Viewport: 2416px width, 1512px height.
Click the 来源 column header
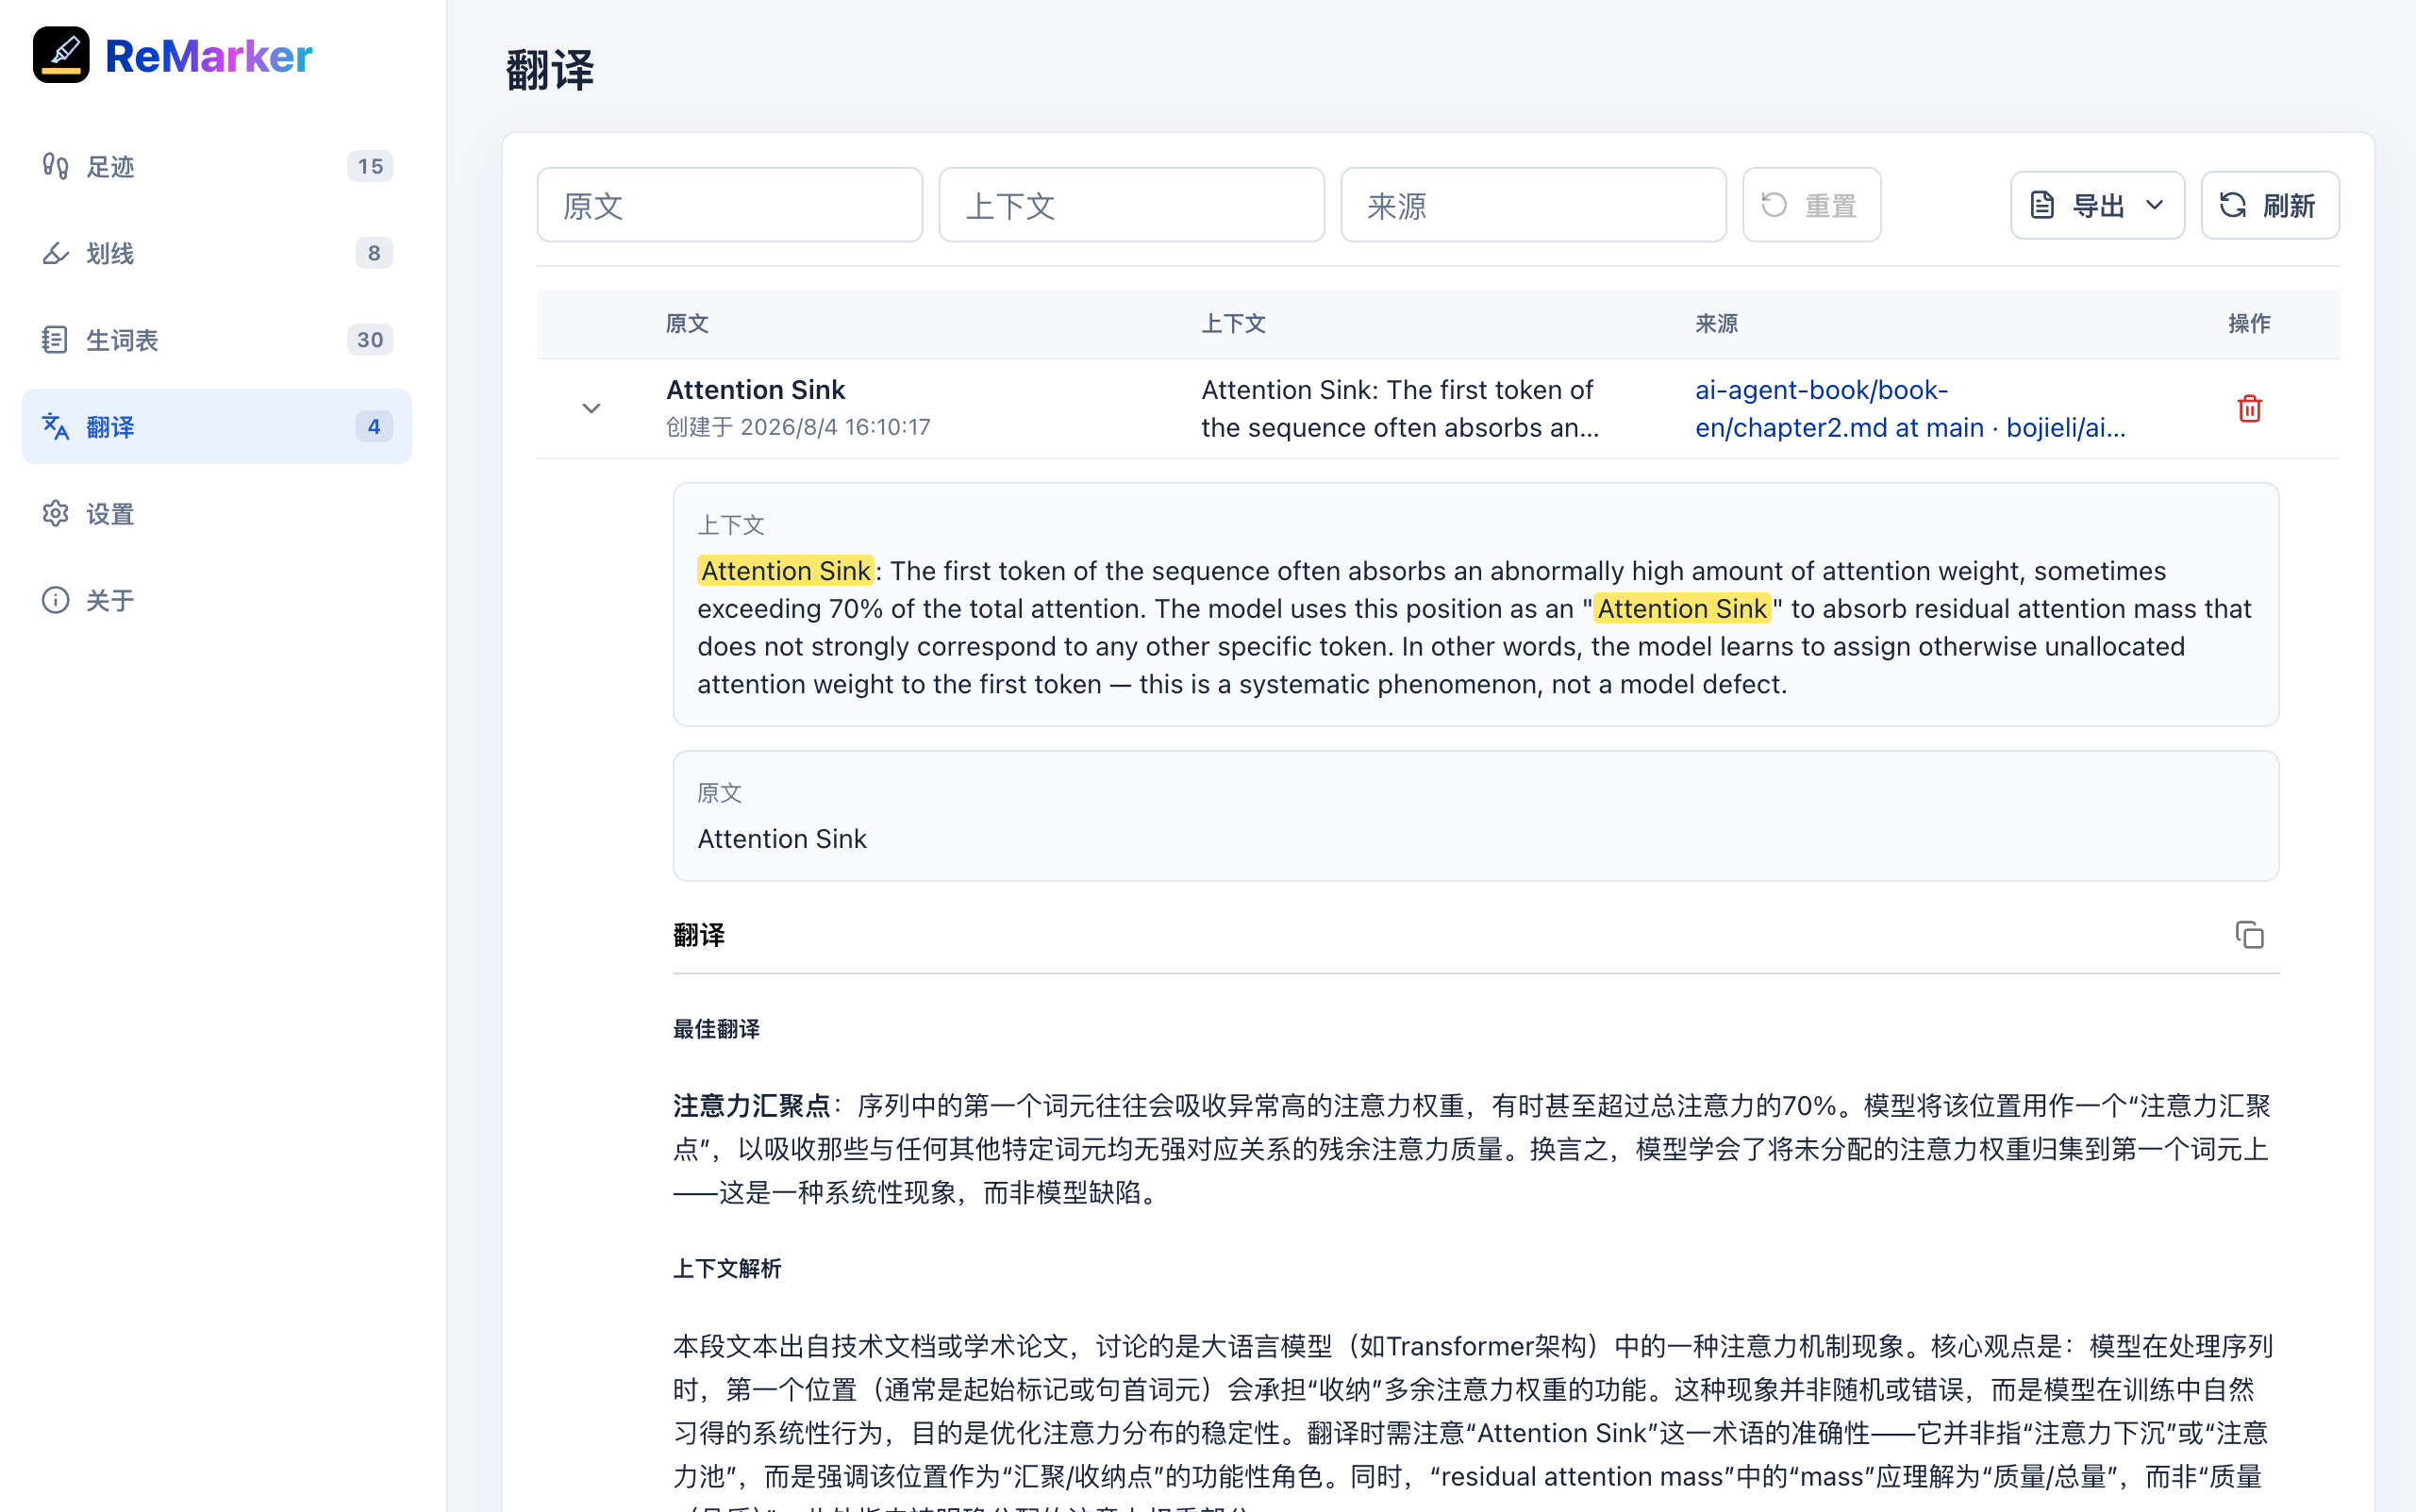(1716, 324)
